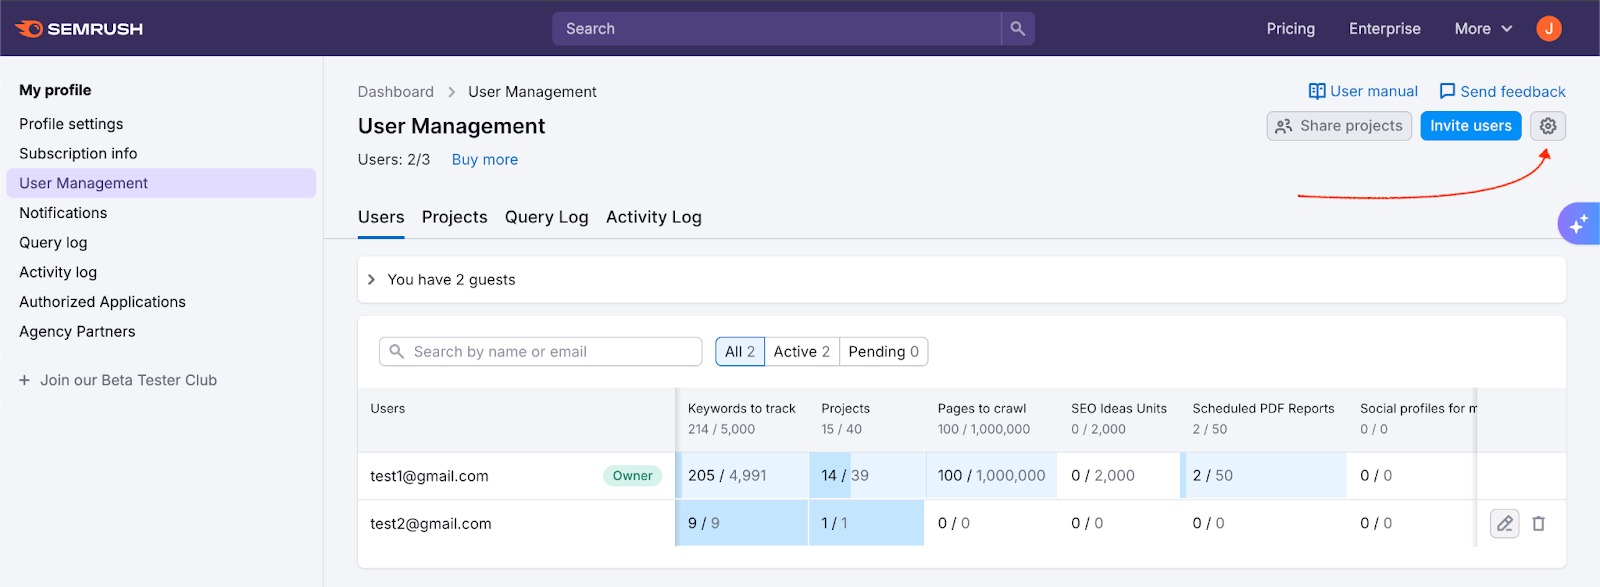
Task: Open Subscription info in the sidebar
Action: [78, 154]
